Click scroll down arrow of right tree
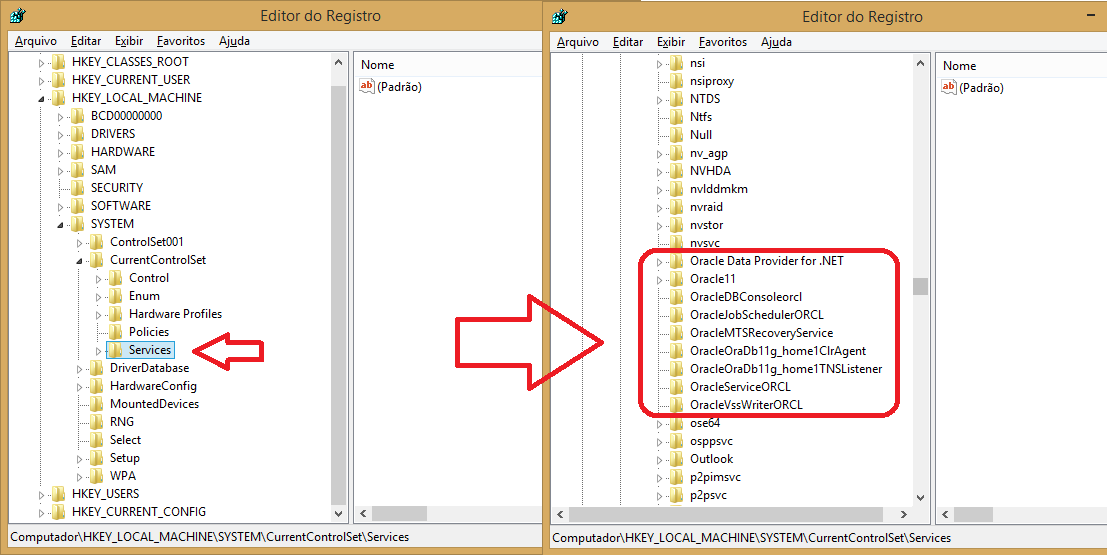This screenshot has height=555, width=1107. click(x=920, y=497)
